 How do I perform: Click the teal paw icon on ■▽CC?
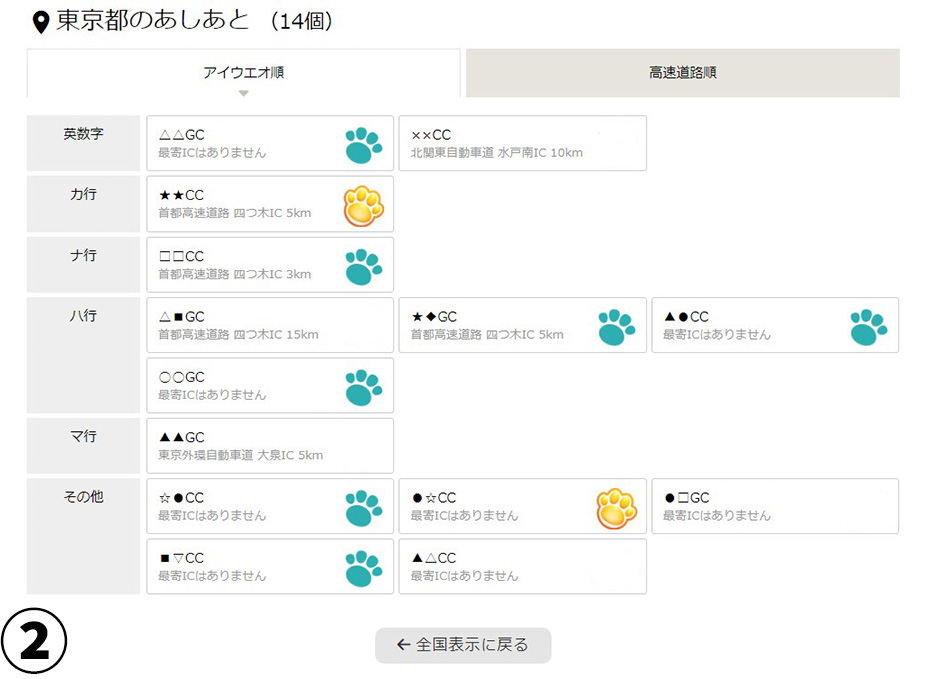[x=363, y=568]
